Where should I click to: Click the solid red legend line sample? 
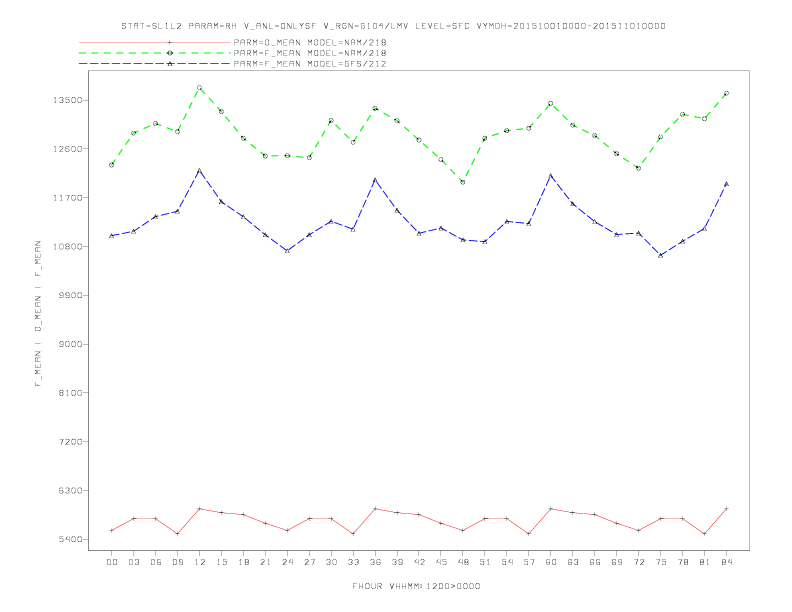[155, 42]
